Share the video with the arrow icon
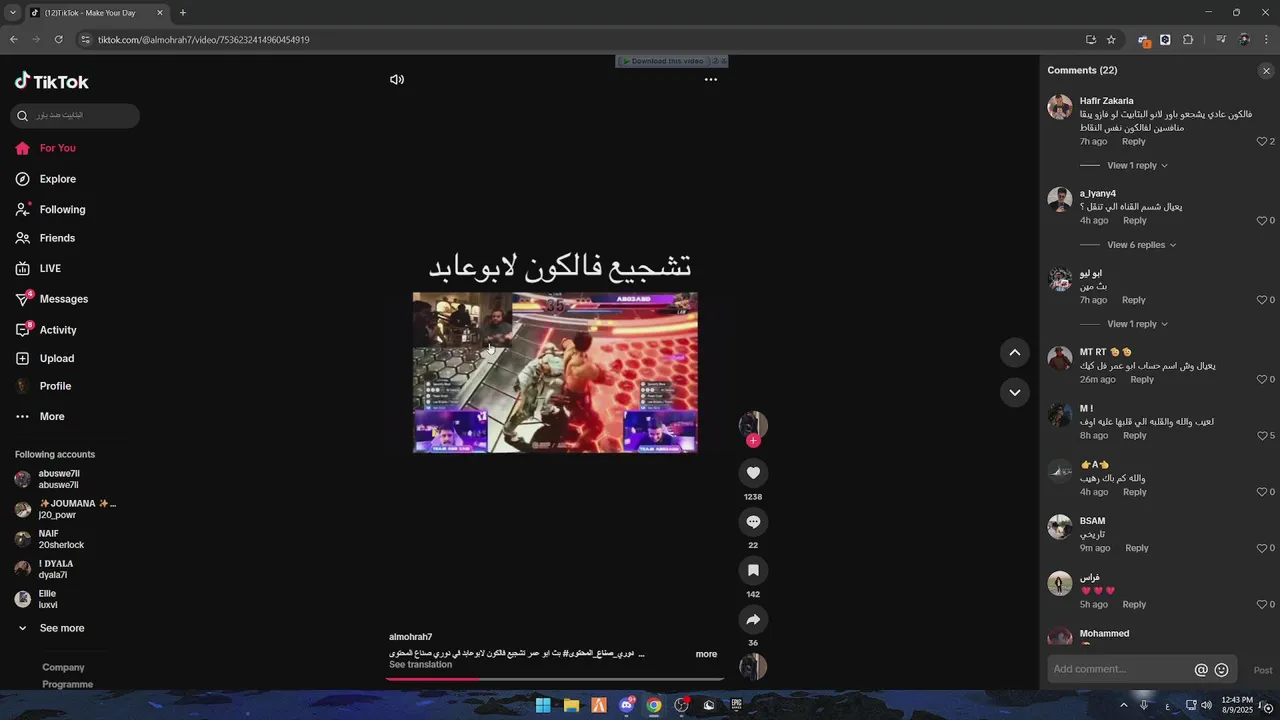This screenshot has height=720, width=1280. 753,619
